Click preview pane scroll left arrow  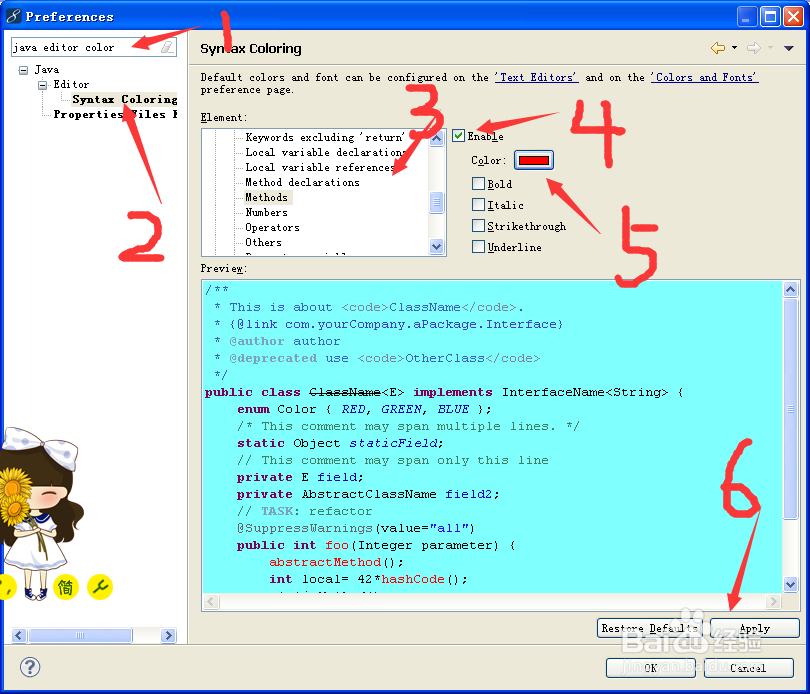[x=211, y=602]
